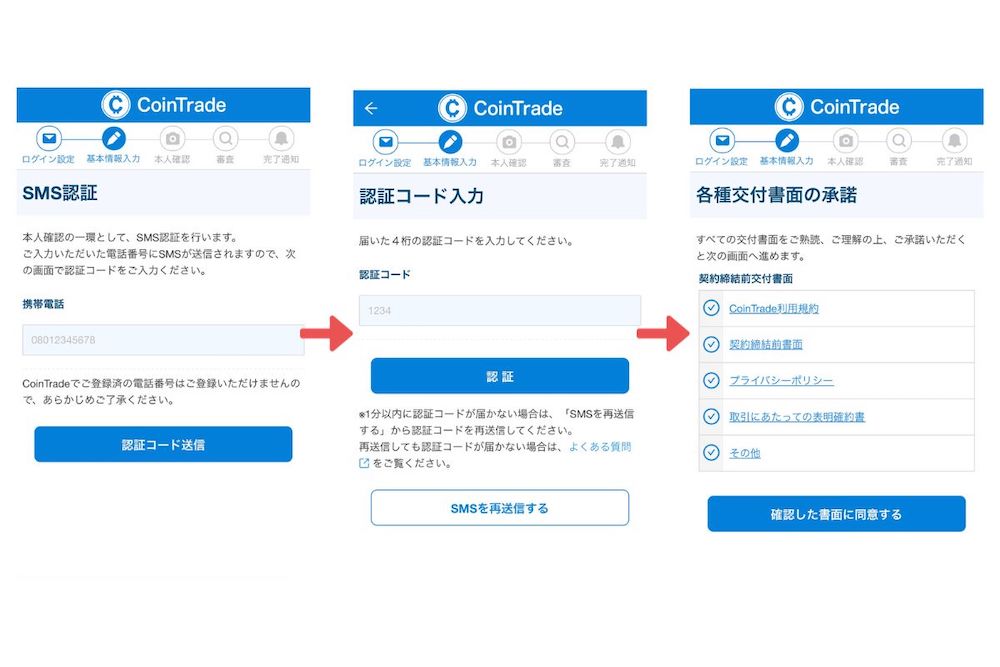Focus 携帯電話 number input field

pos(163,340)
